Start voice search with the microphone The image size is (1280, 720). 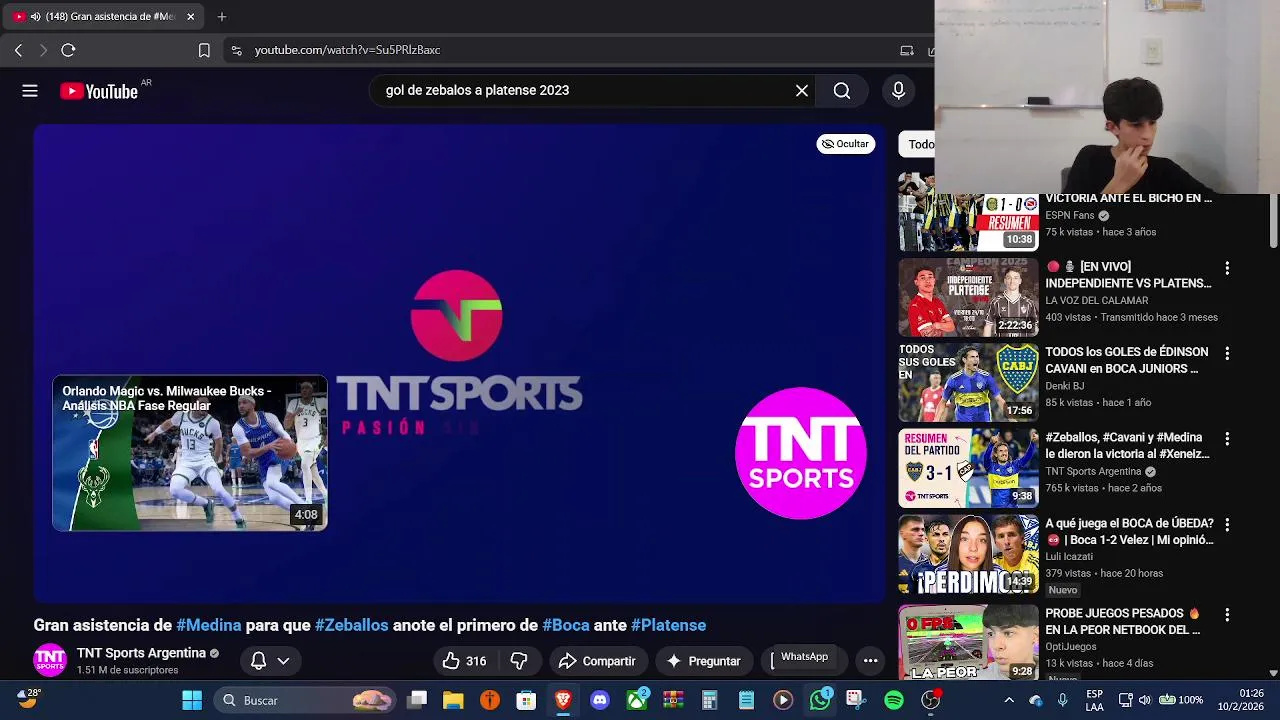tap(898, 91)
